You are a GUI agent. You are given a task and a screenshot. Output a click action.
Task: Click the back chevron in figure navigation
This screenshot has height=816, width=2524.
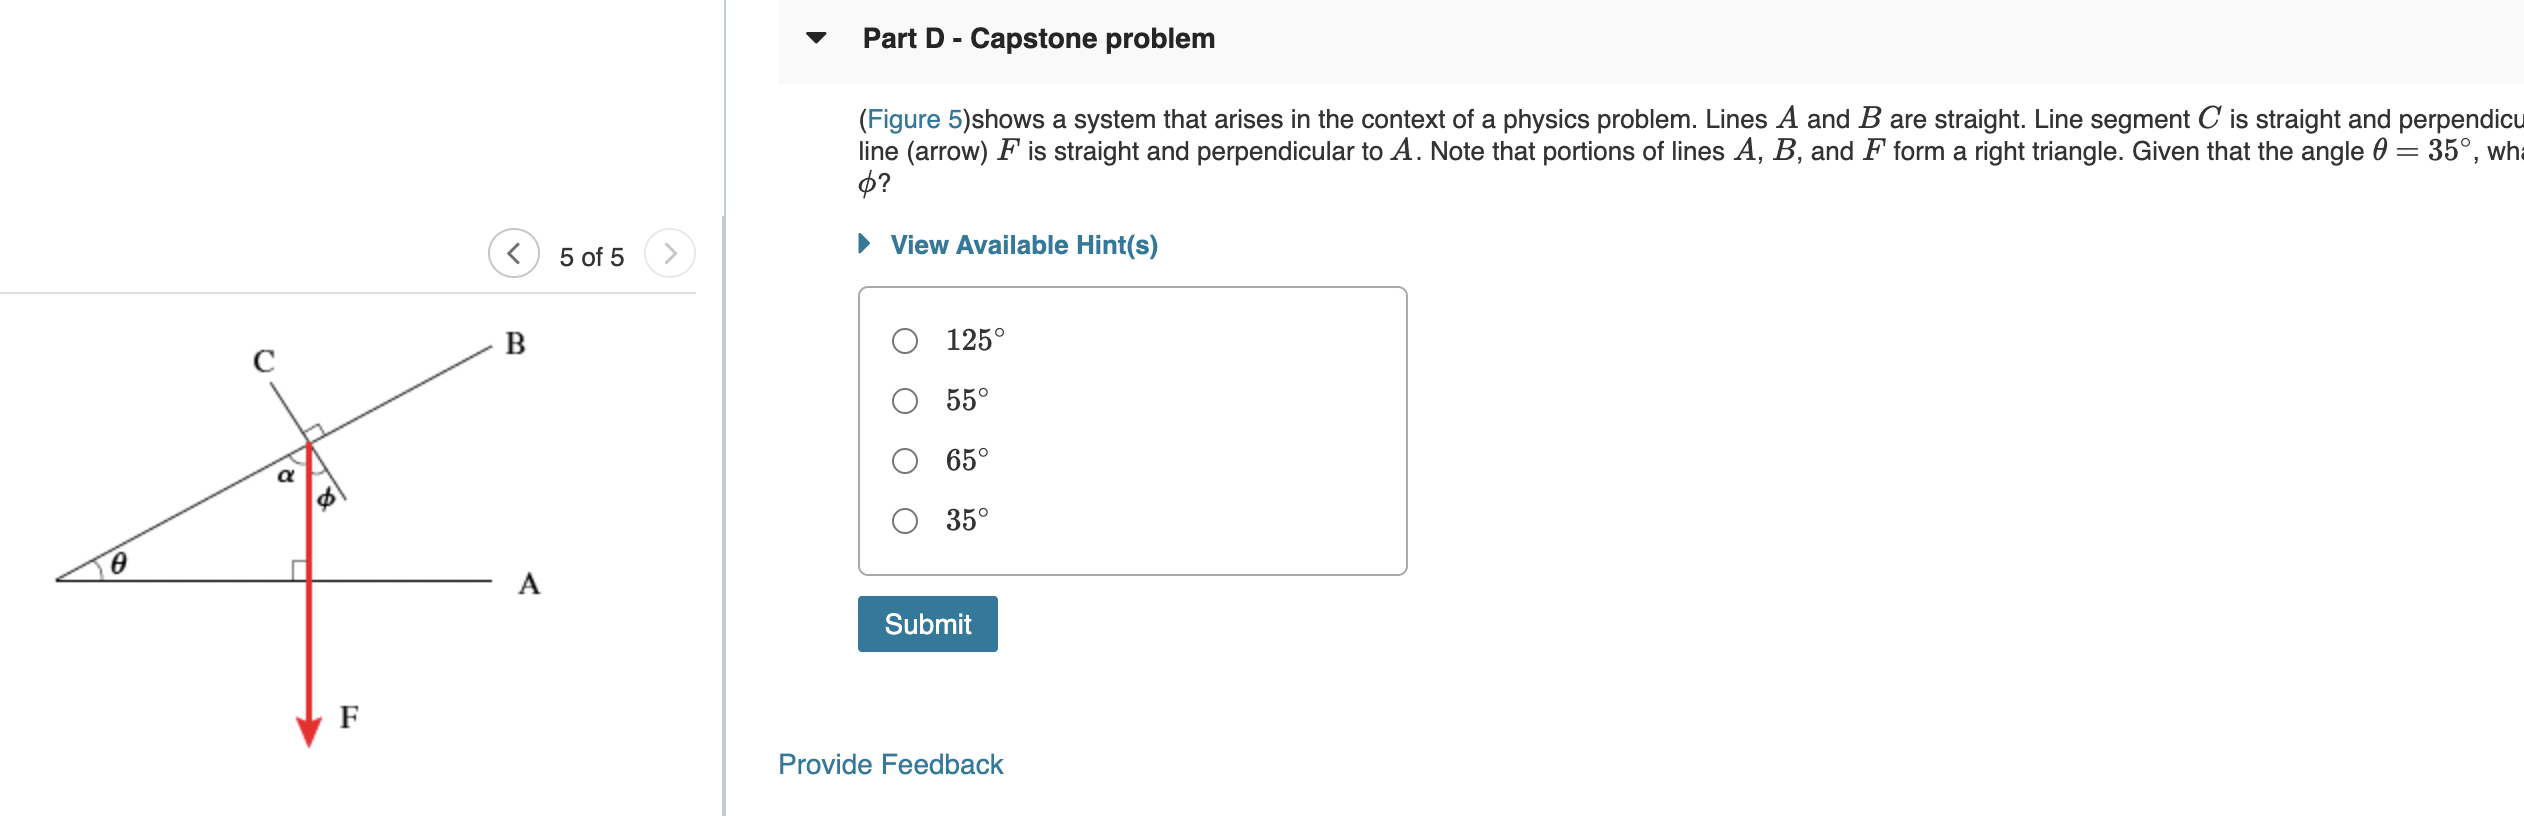click(514, 256)
